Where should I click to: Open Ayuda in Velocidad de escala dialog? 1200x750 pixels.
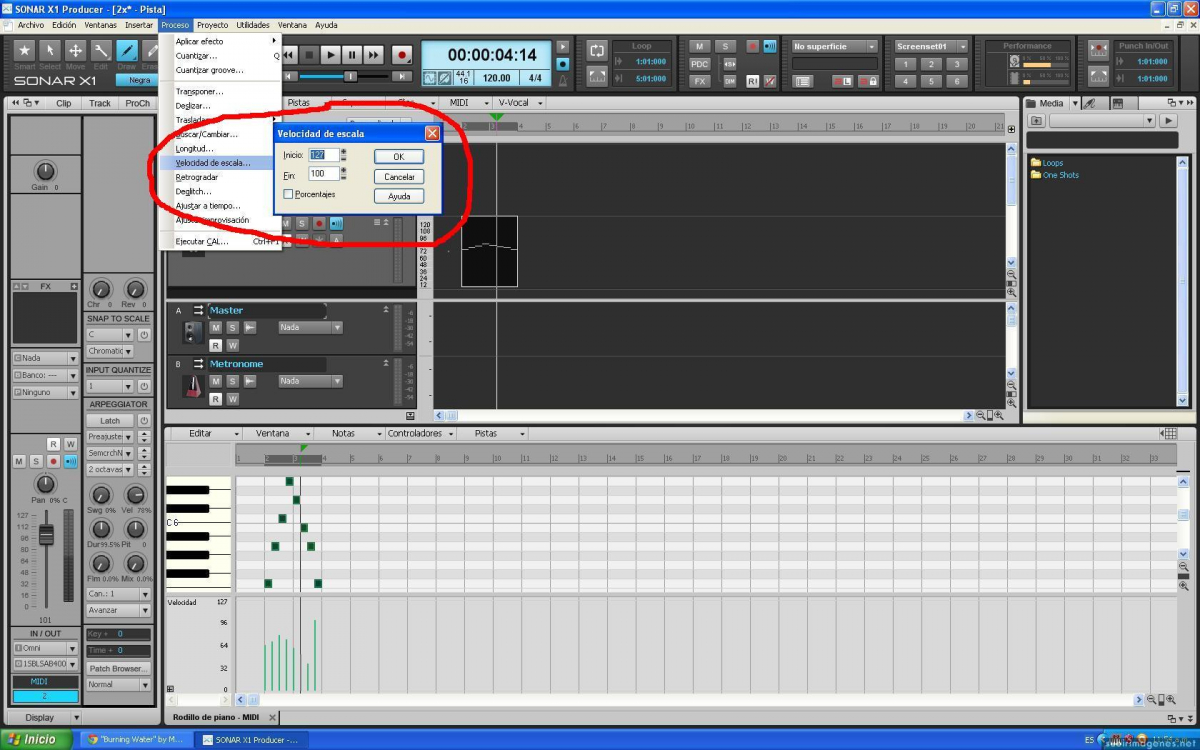point(399,196)
